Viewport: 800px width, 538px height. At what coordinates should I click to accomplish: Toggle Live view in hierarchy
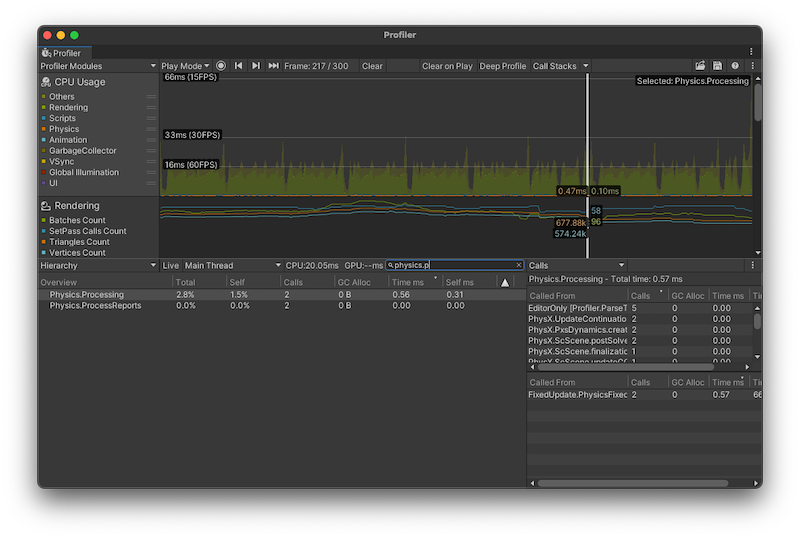(171, 265)
